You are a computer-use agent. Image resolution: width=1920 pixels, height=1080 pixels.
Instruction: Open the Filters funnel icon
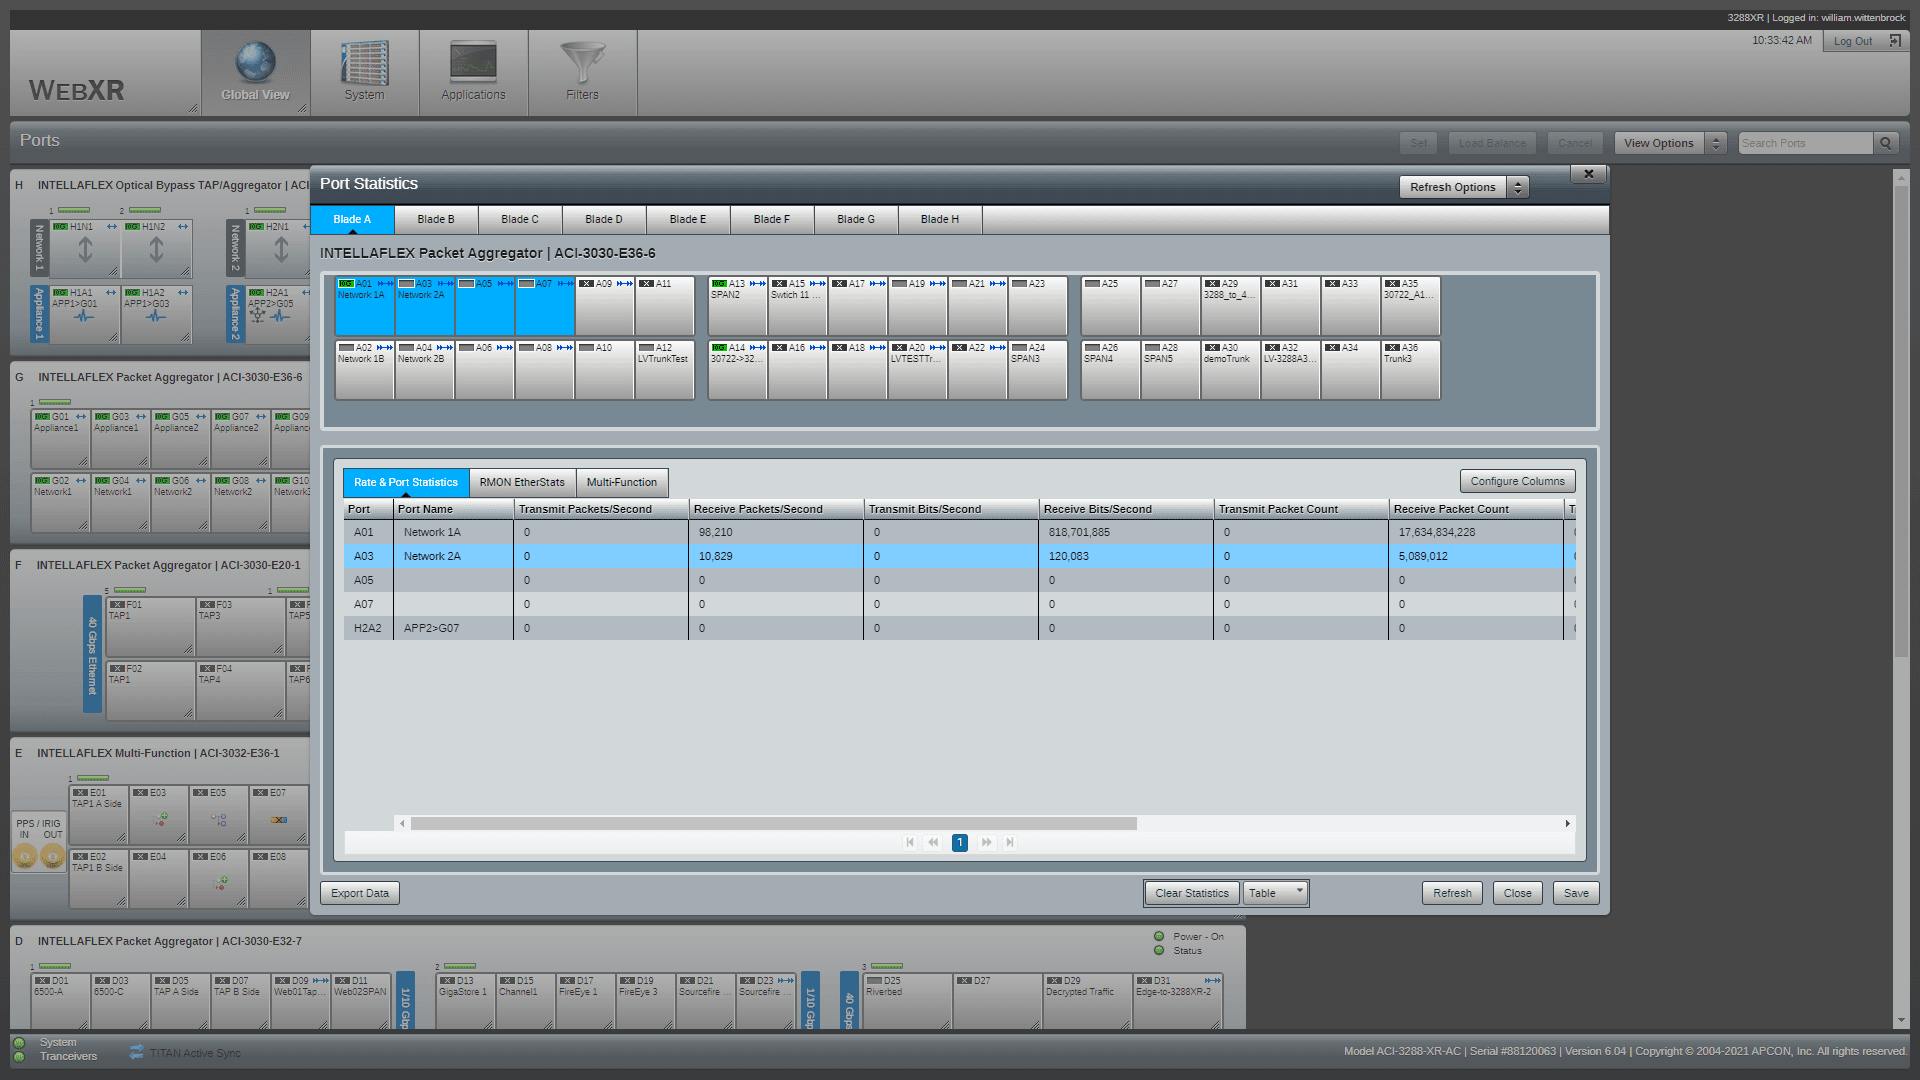[x=582, y=62]
